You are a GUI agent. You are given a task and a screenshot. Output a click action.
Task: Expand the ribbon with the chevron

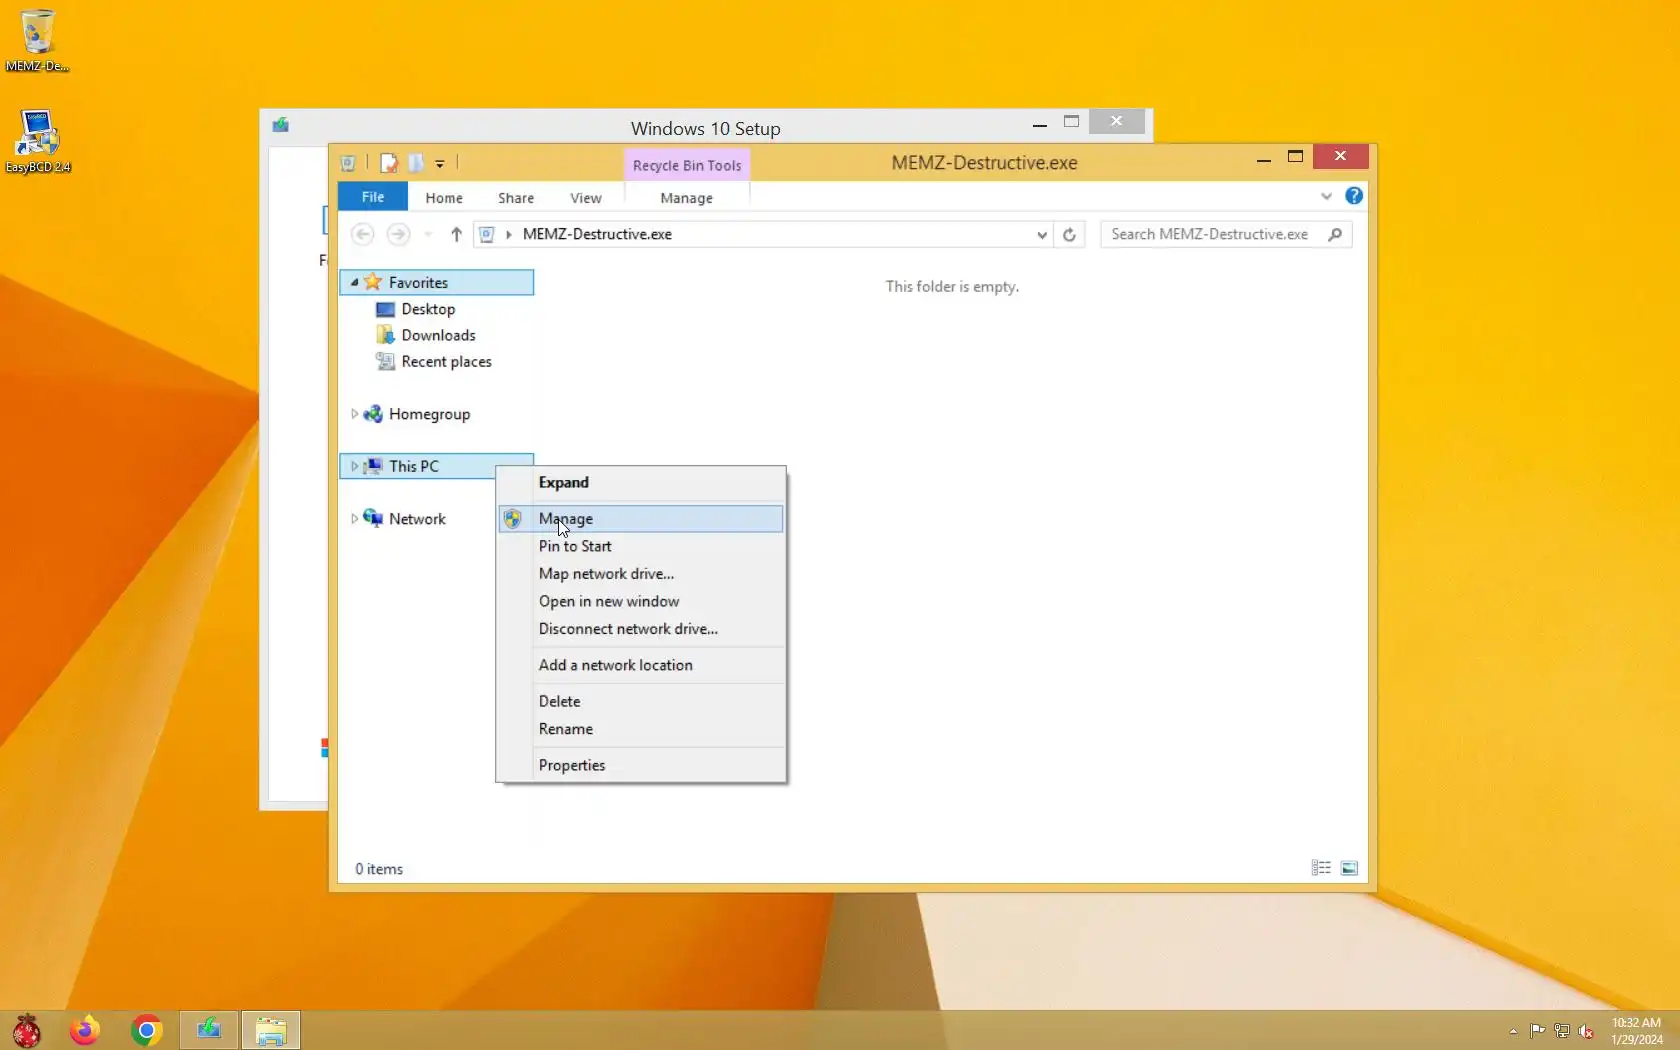[1326, 196]
